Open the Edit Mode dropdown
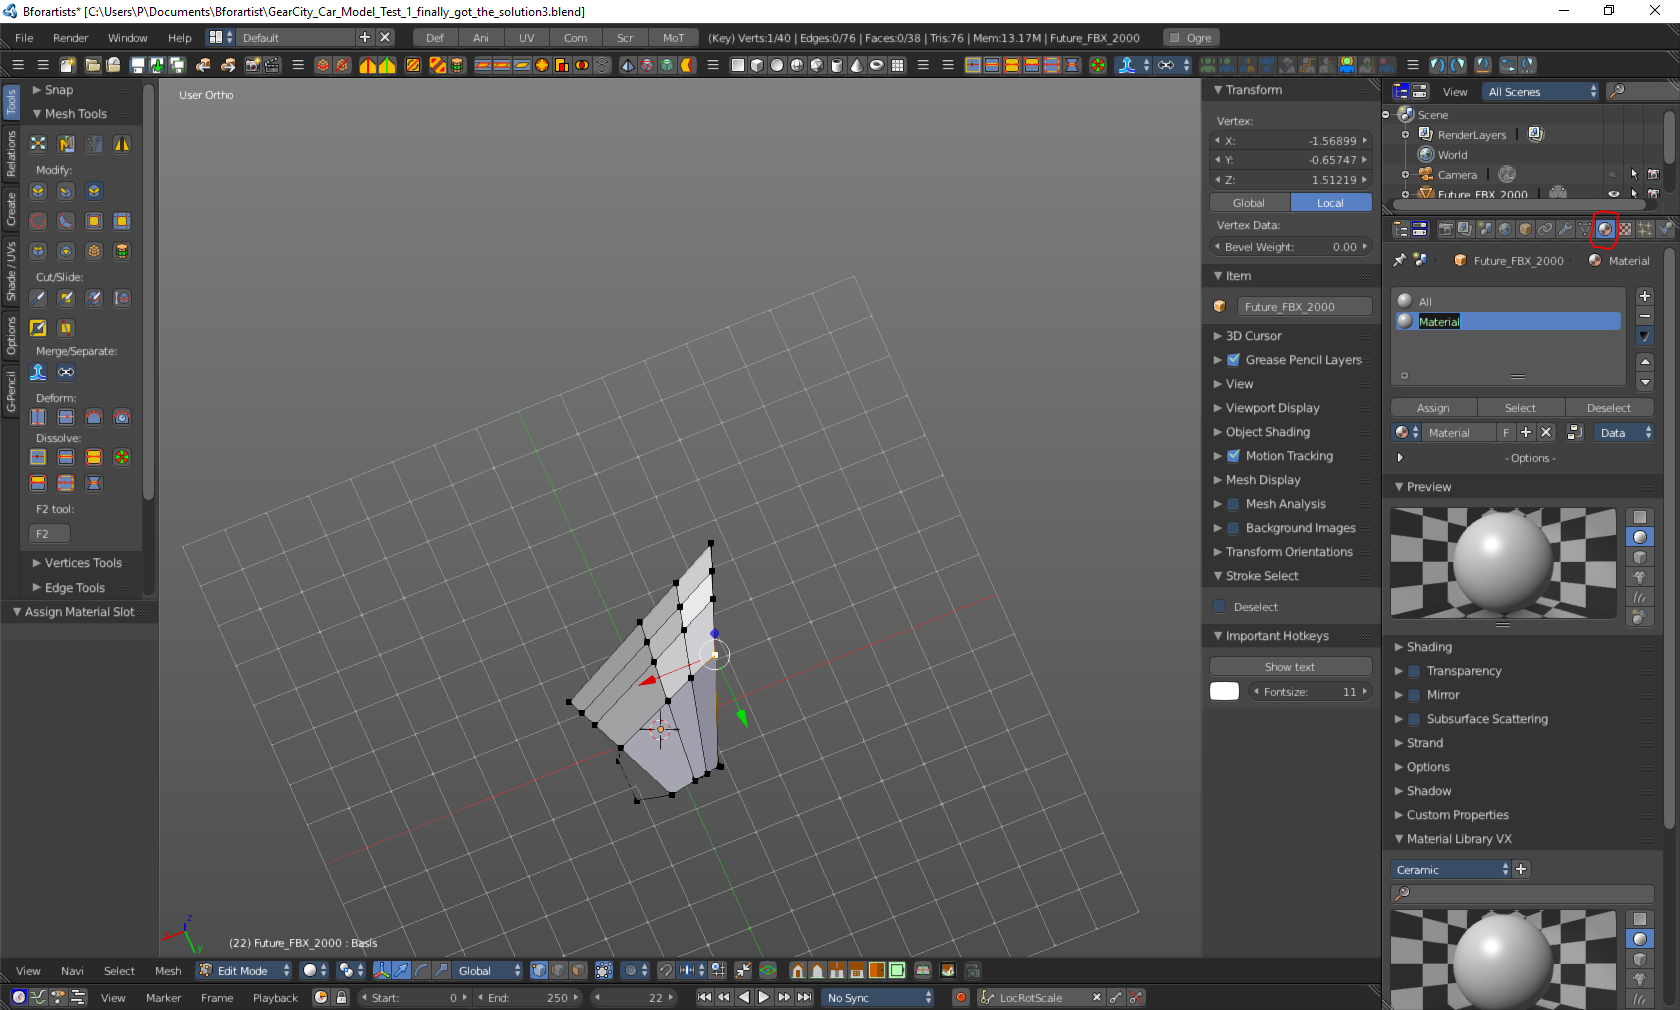The width and height of the screenshot is (1680, 1010). coord(245,970)
